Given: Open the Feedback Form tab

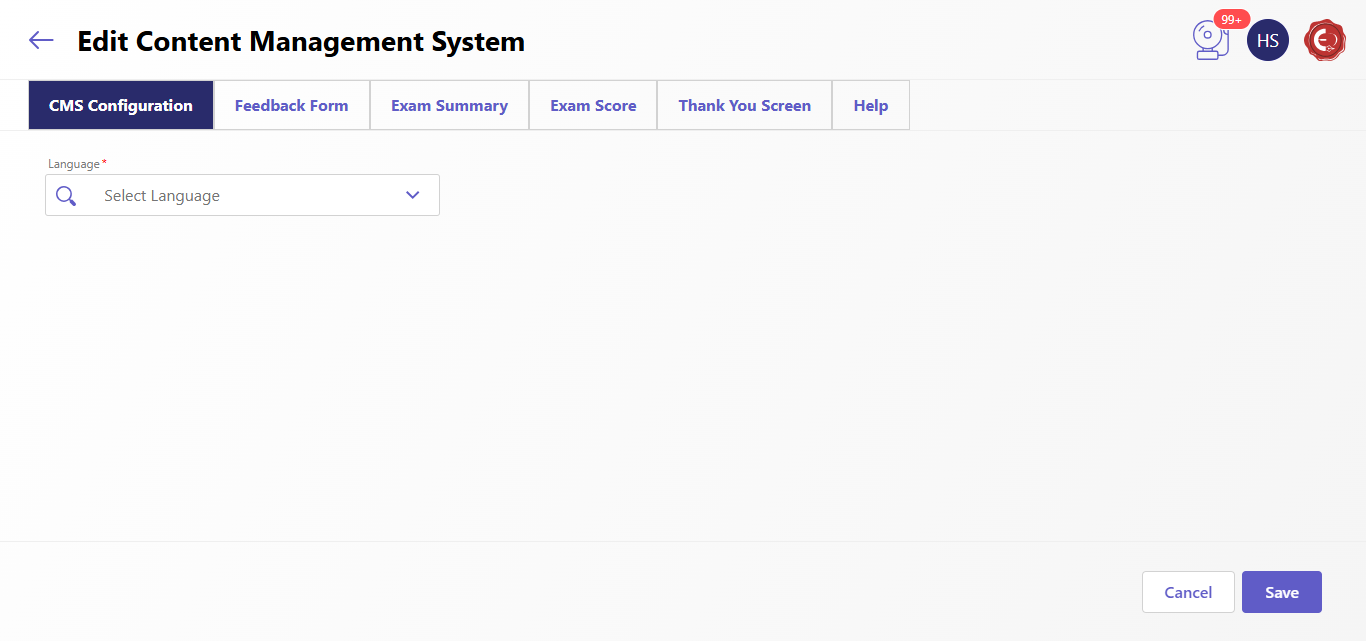Looking at the screenshot, I should 291,106.
